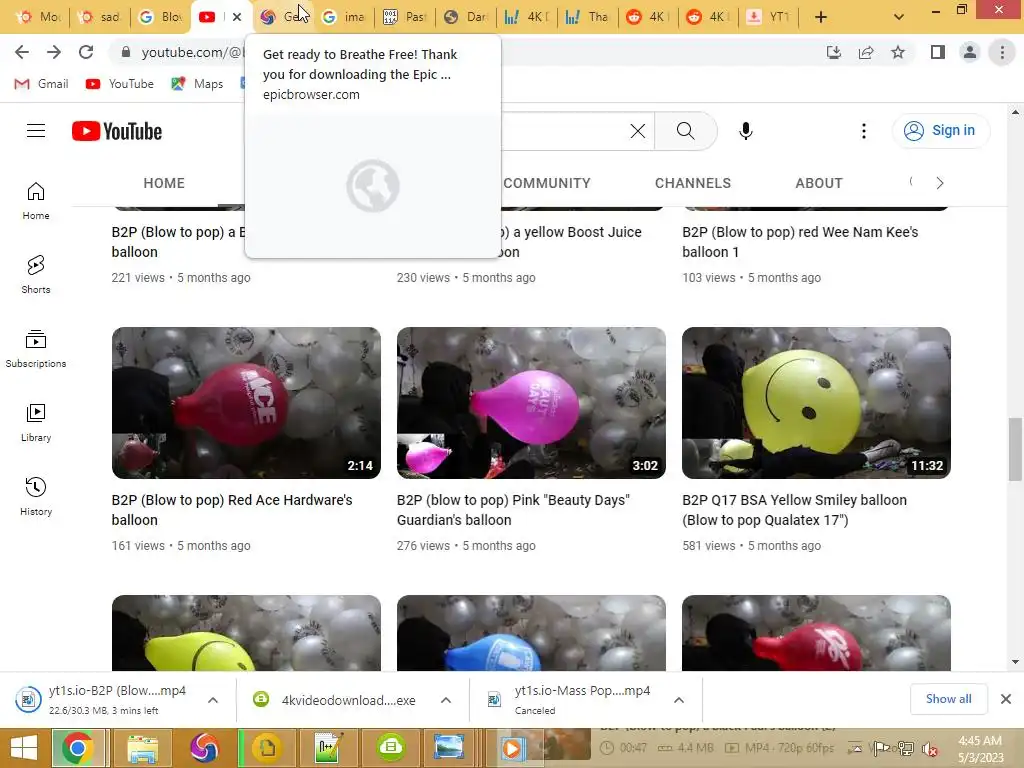Expand options for 4kvideodownload exe download
The width and height of the screenshot is (1024, 768).
click(445, 700)
